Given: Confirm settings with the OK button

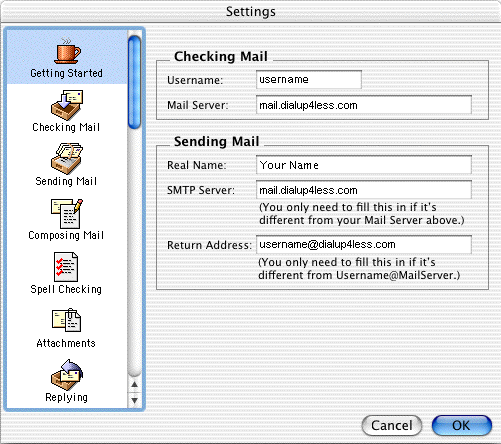Looking at the screenshot, I should tap(462, 425).
